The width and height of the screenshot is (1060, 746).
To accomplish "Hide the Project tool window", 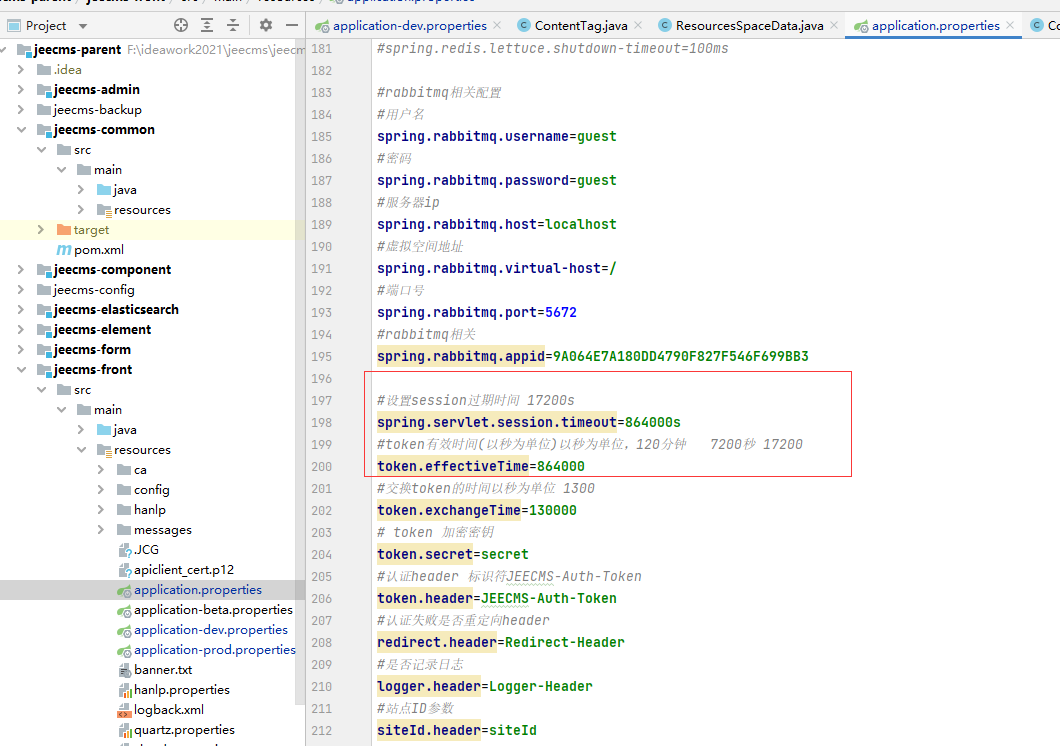I will point(291,25).
